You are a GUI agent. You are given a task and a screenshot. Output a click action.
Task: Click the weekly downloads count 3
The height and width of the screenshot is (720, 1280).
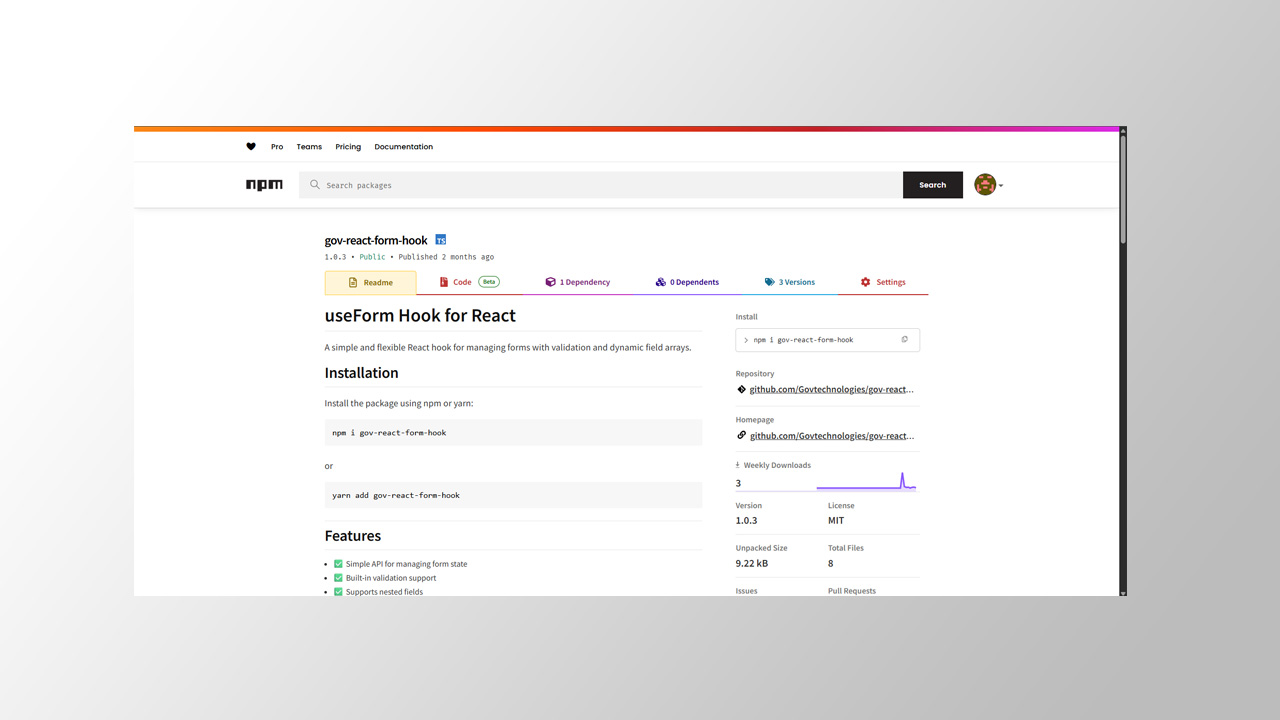point(738,483)
